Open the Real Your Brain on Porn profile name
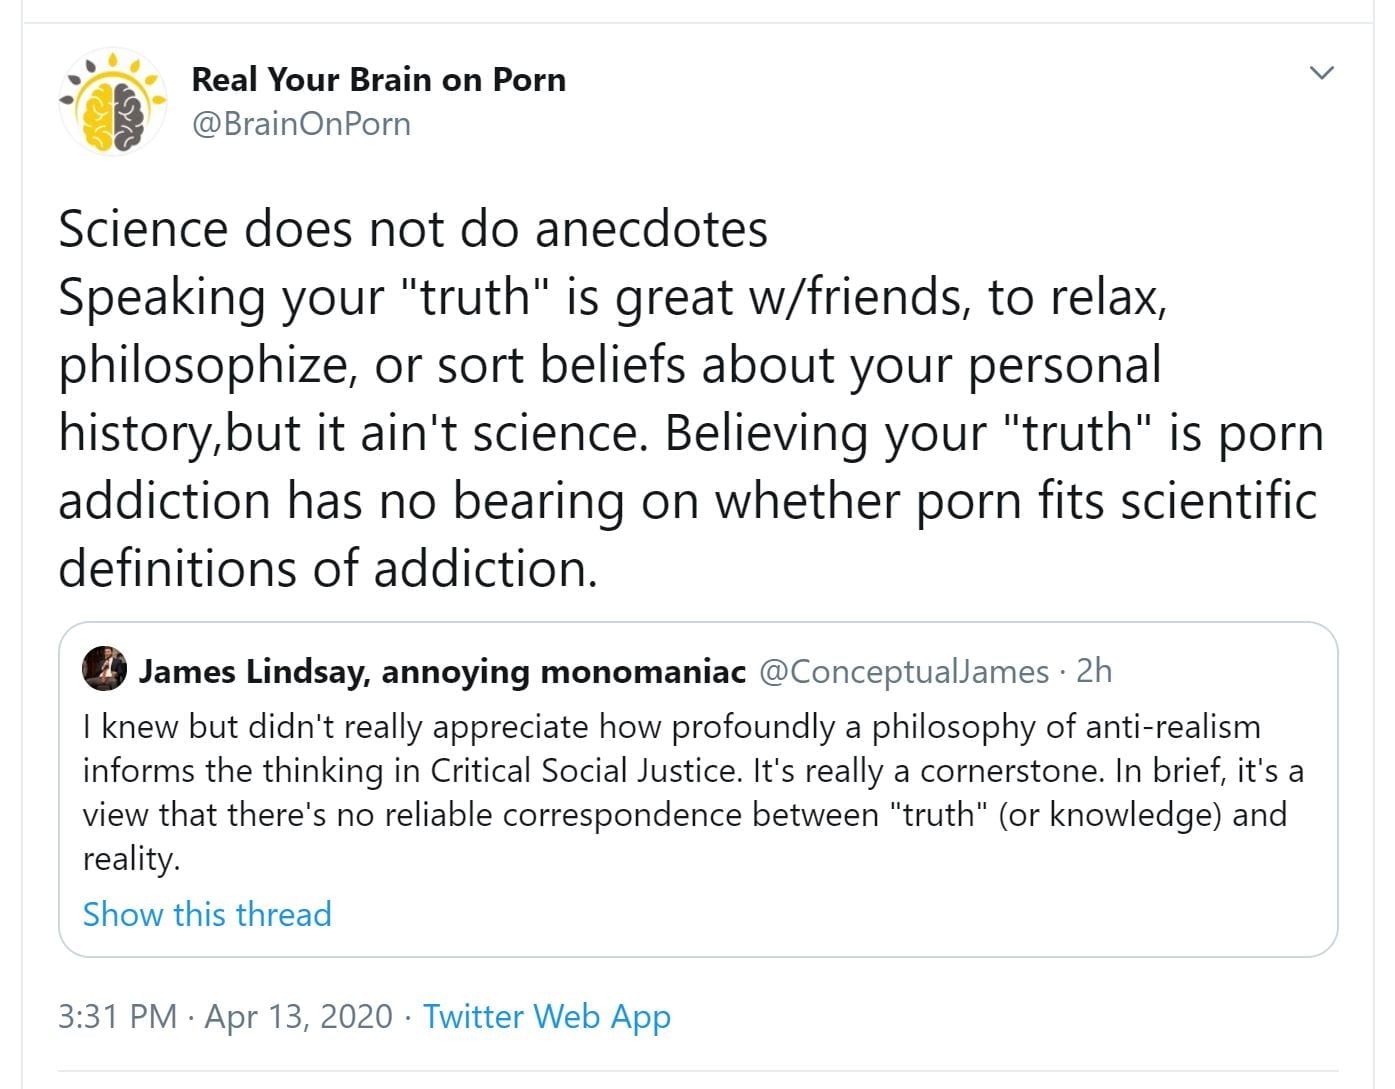The height and width of the screenshot is (1089, 1395). coord(378,79)
